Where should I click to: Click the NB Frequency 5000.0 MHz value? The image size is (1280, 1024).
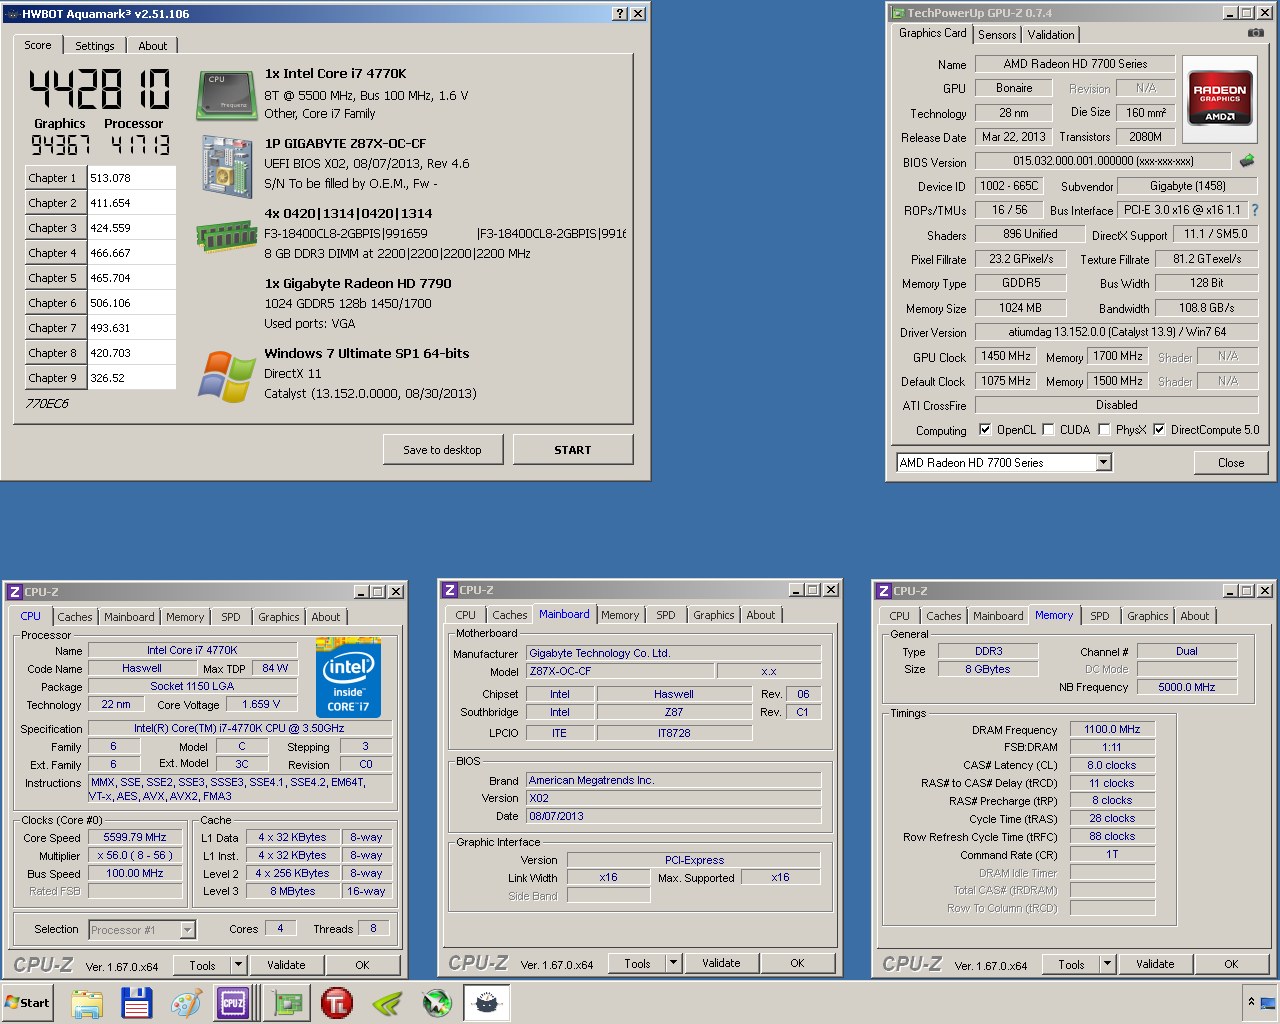pyautogui.click(x=1187, y=688)
